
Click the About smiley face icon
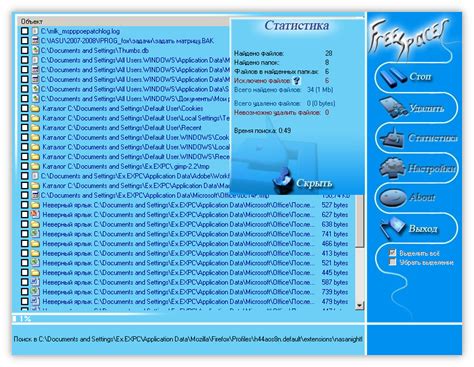point(393,197)
